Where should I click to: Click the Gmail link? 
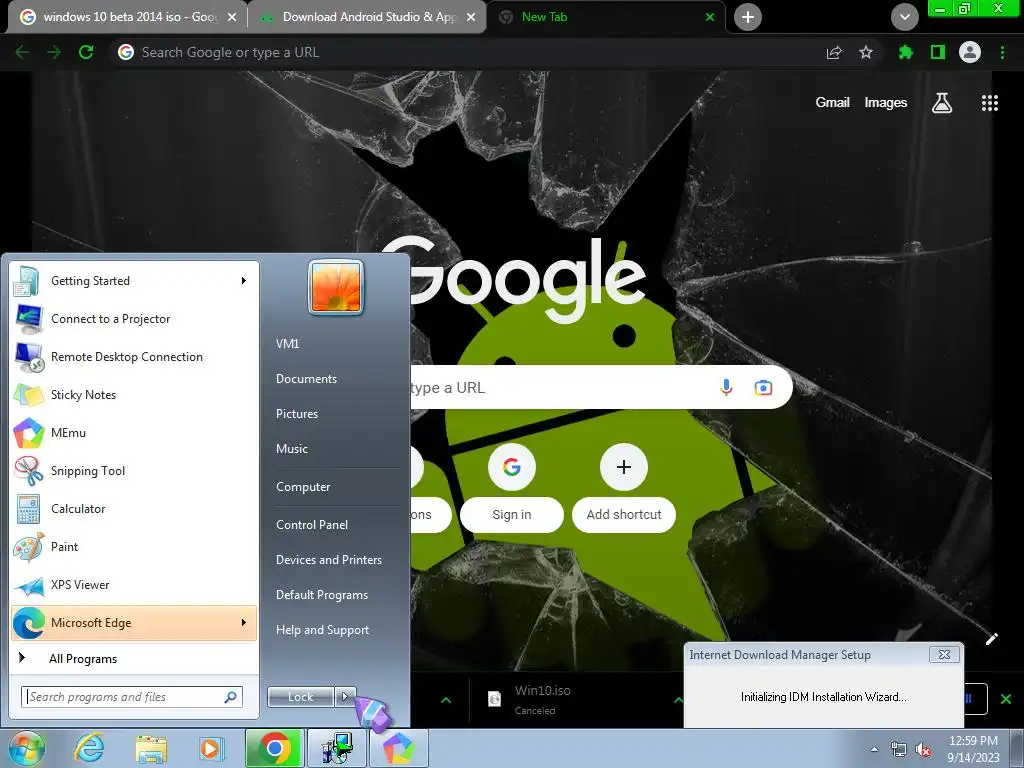pos(832,103)
